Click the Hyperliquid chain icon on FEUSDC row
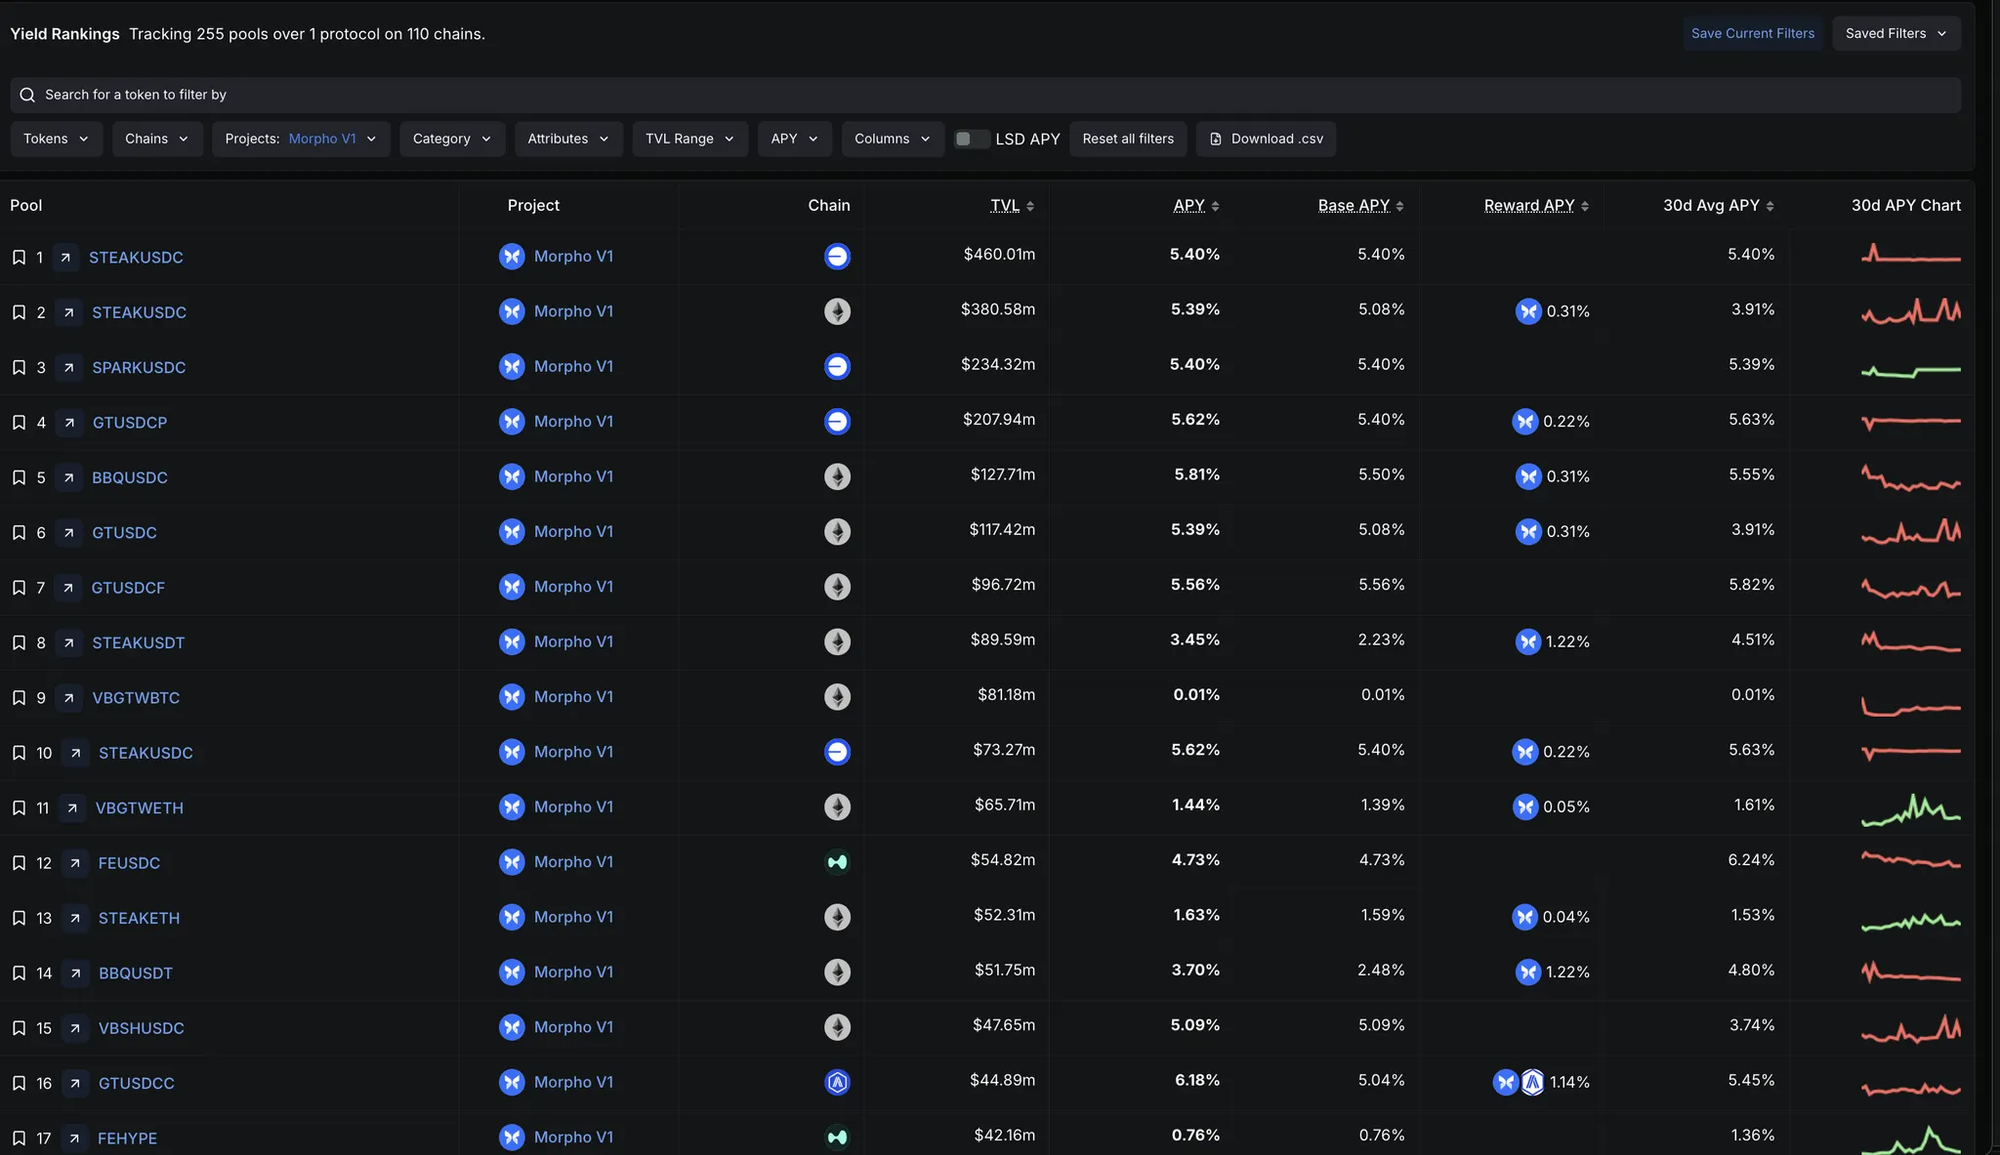Viewport: 2000px width, 1155px height. pyautogui.click(x=837, y=862)
